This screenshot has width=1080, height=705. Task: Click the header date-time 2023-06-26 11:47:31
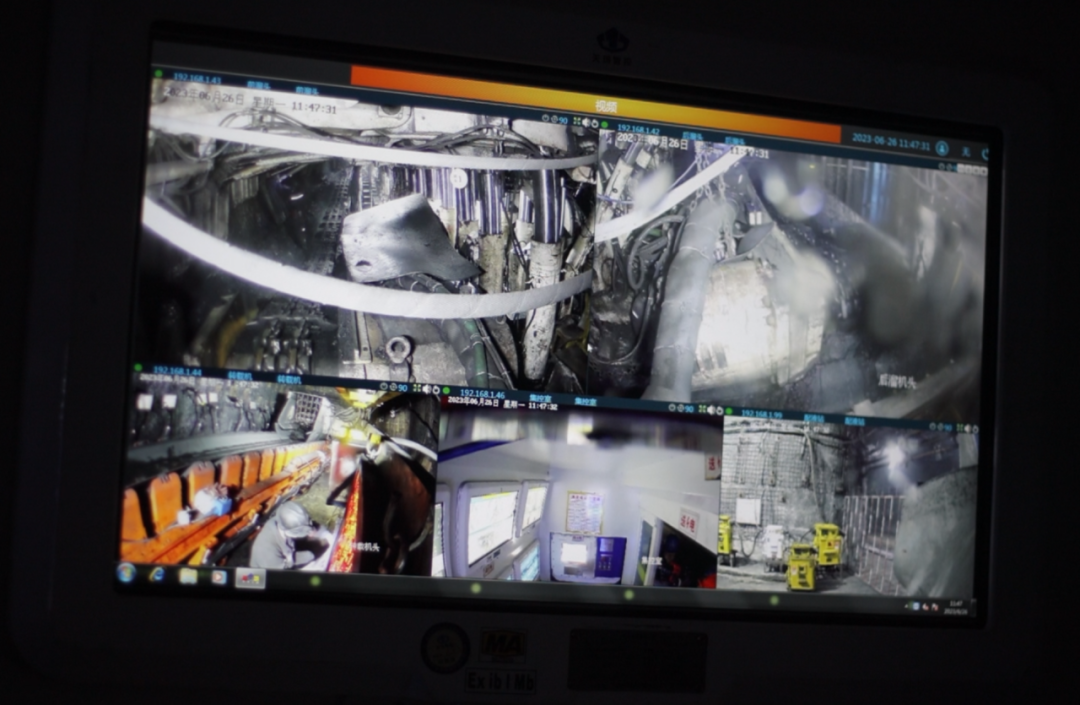coord(890,142)
